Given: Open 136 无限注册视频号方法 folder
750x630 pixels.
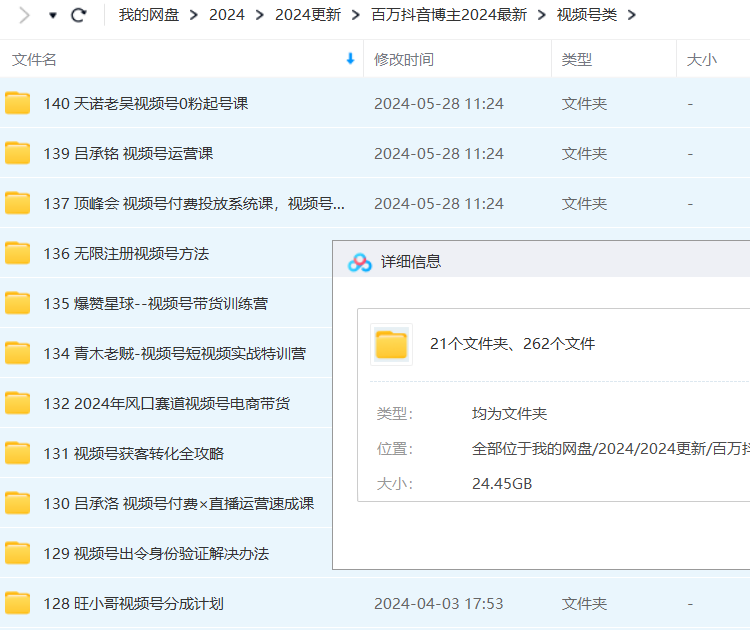Looking at the screenshot, I should pyautogui.click(x=141, y=254).
